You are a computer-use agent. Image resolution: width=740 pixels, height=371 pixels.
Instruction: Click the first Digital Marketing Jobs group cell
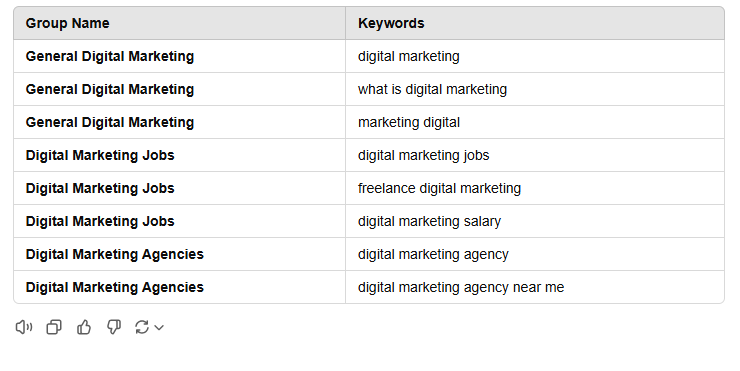(x=179, y=155)
